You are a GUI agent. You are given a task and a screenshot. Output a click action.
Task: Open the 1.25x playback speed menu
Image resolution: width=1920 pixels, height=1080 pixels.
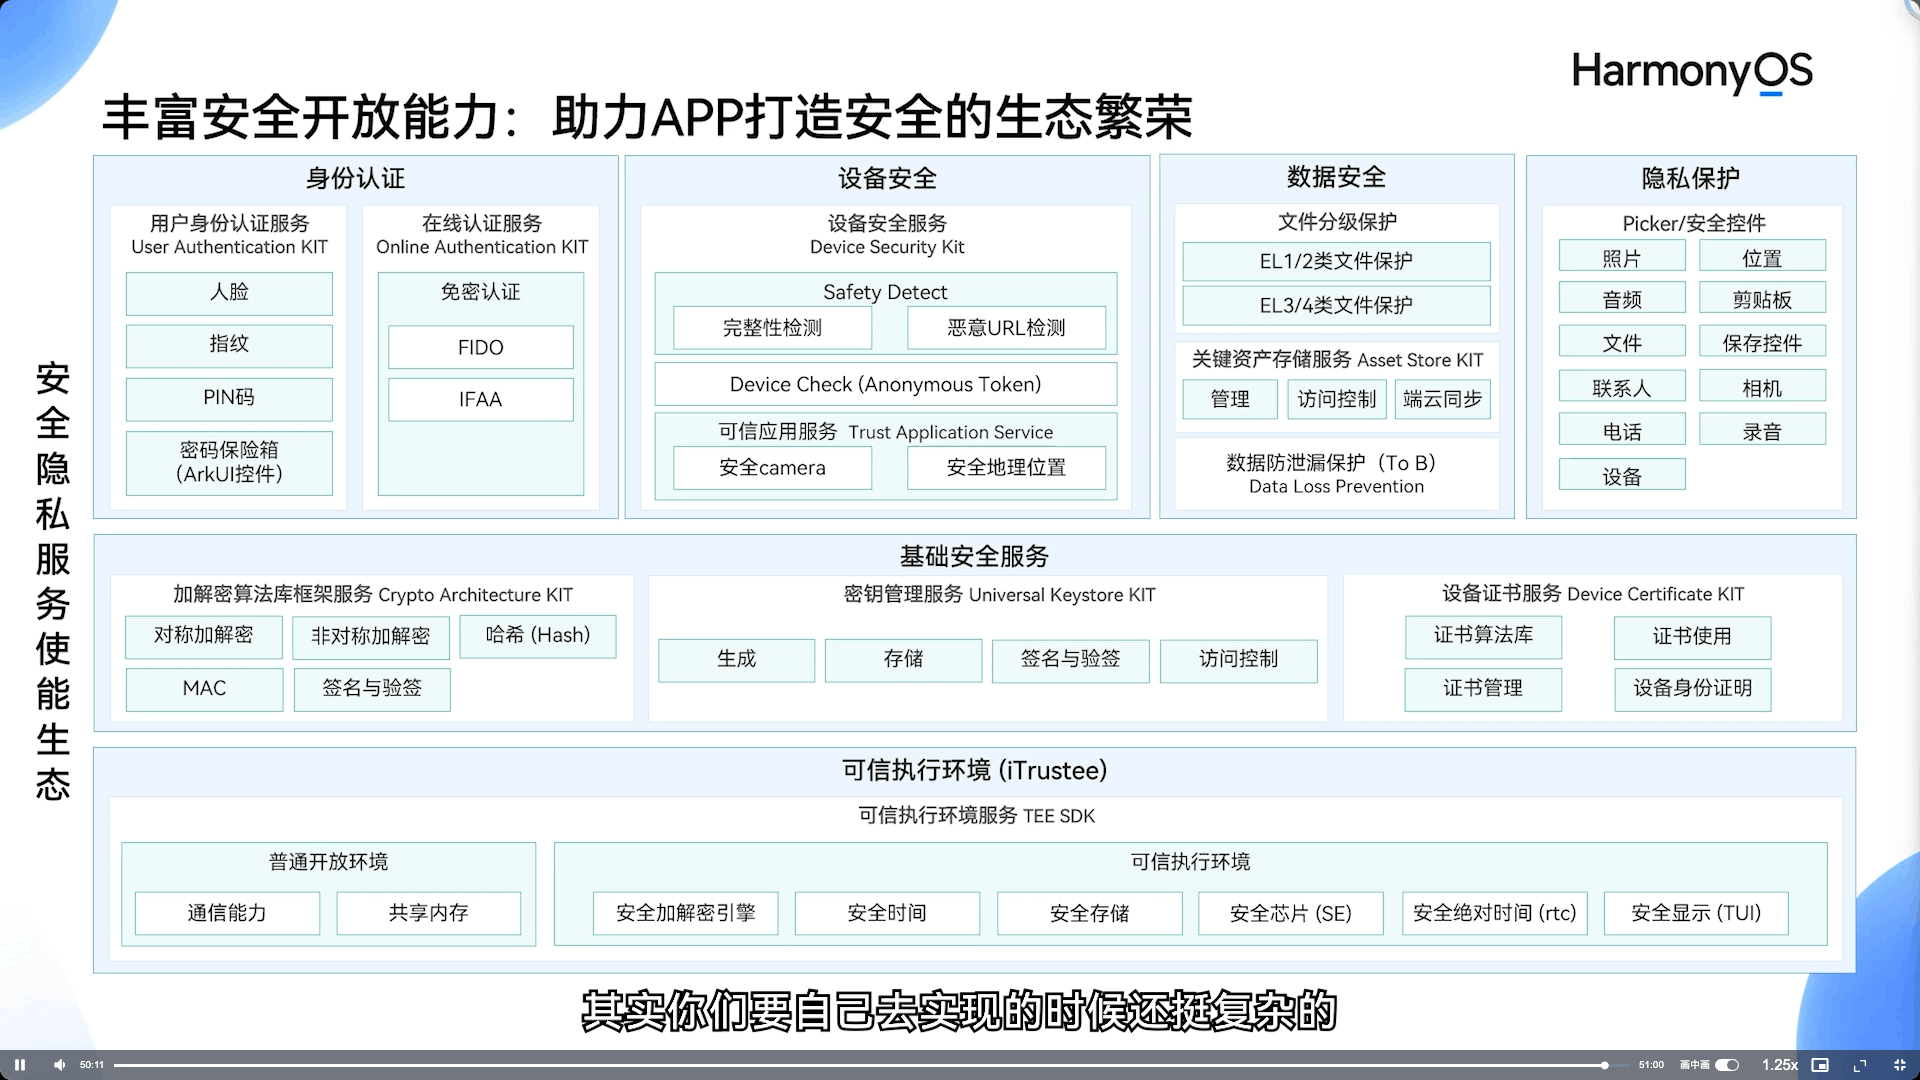[x=1779, y=1065]
